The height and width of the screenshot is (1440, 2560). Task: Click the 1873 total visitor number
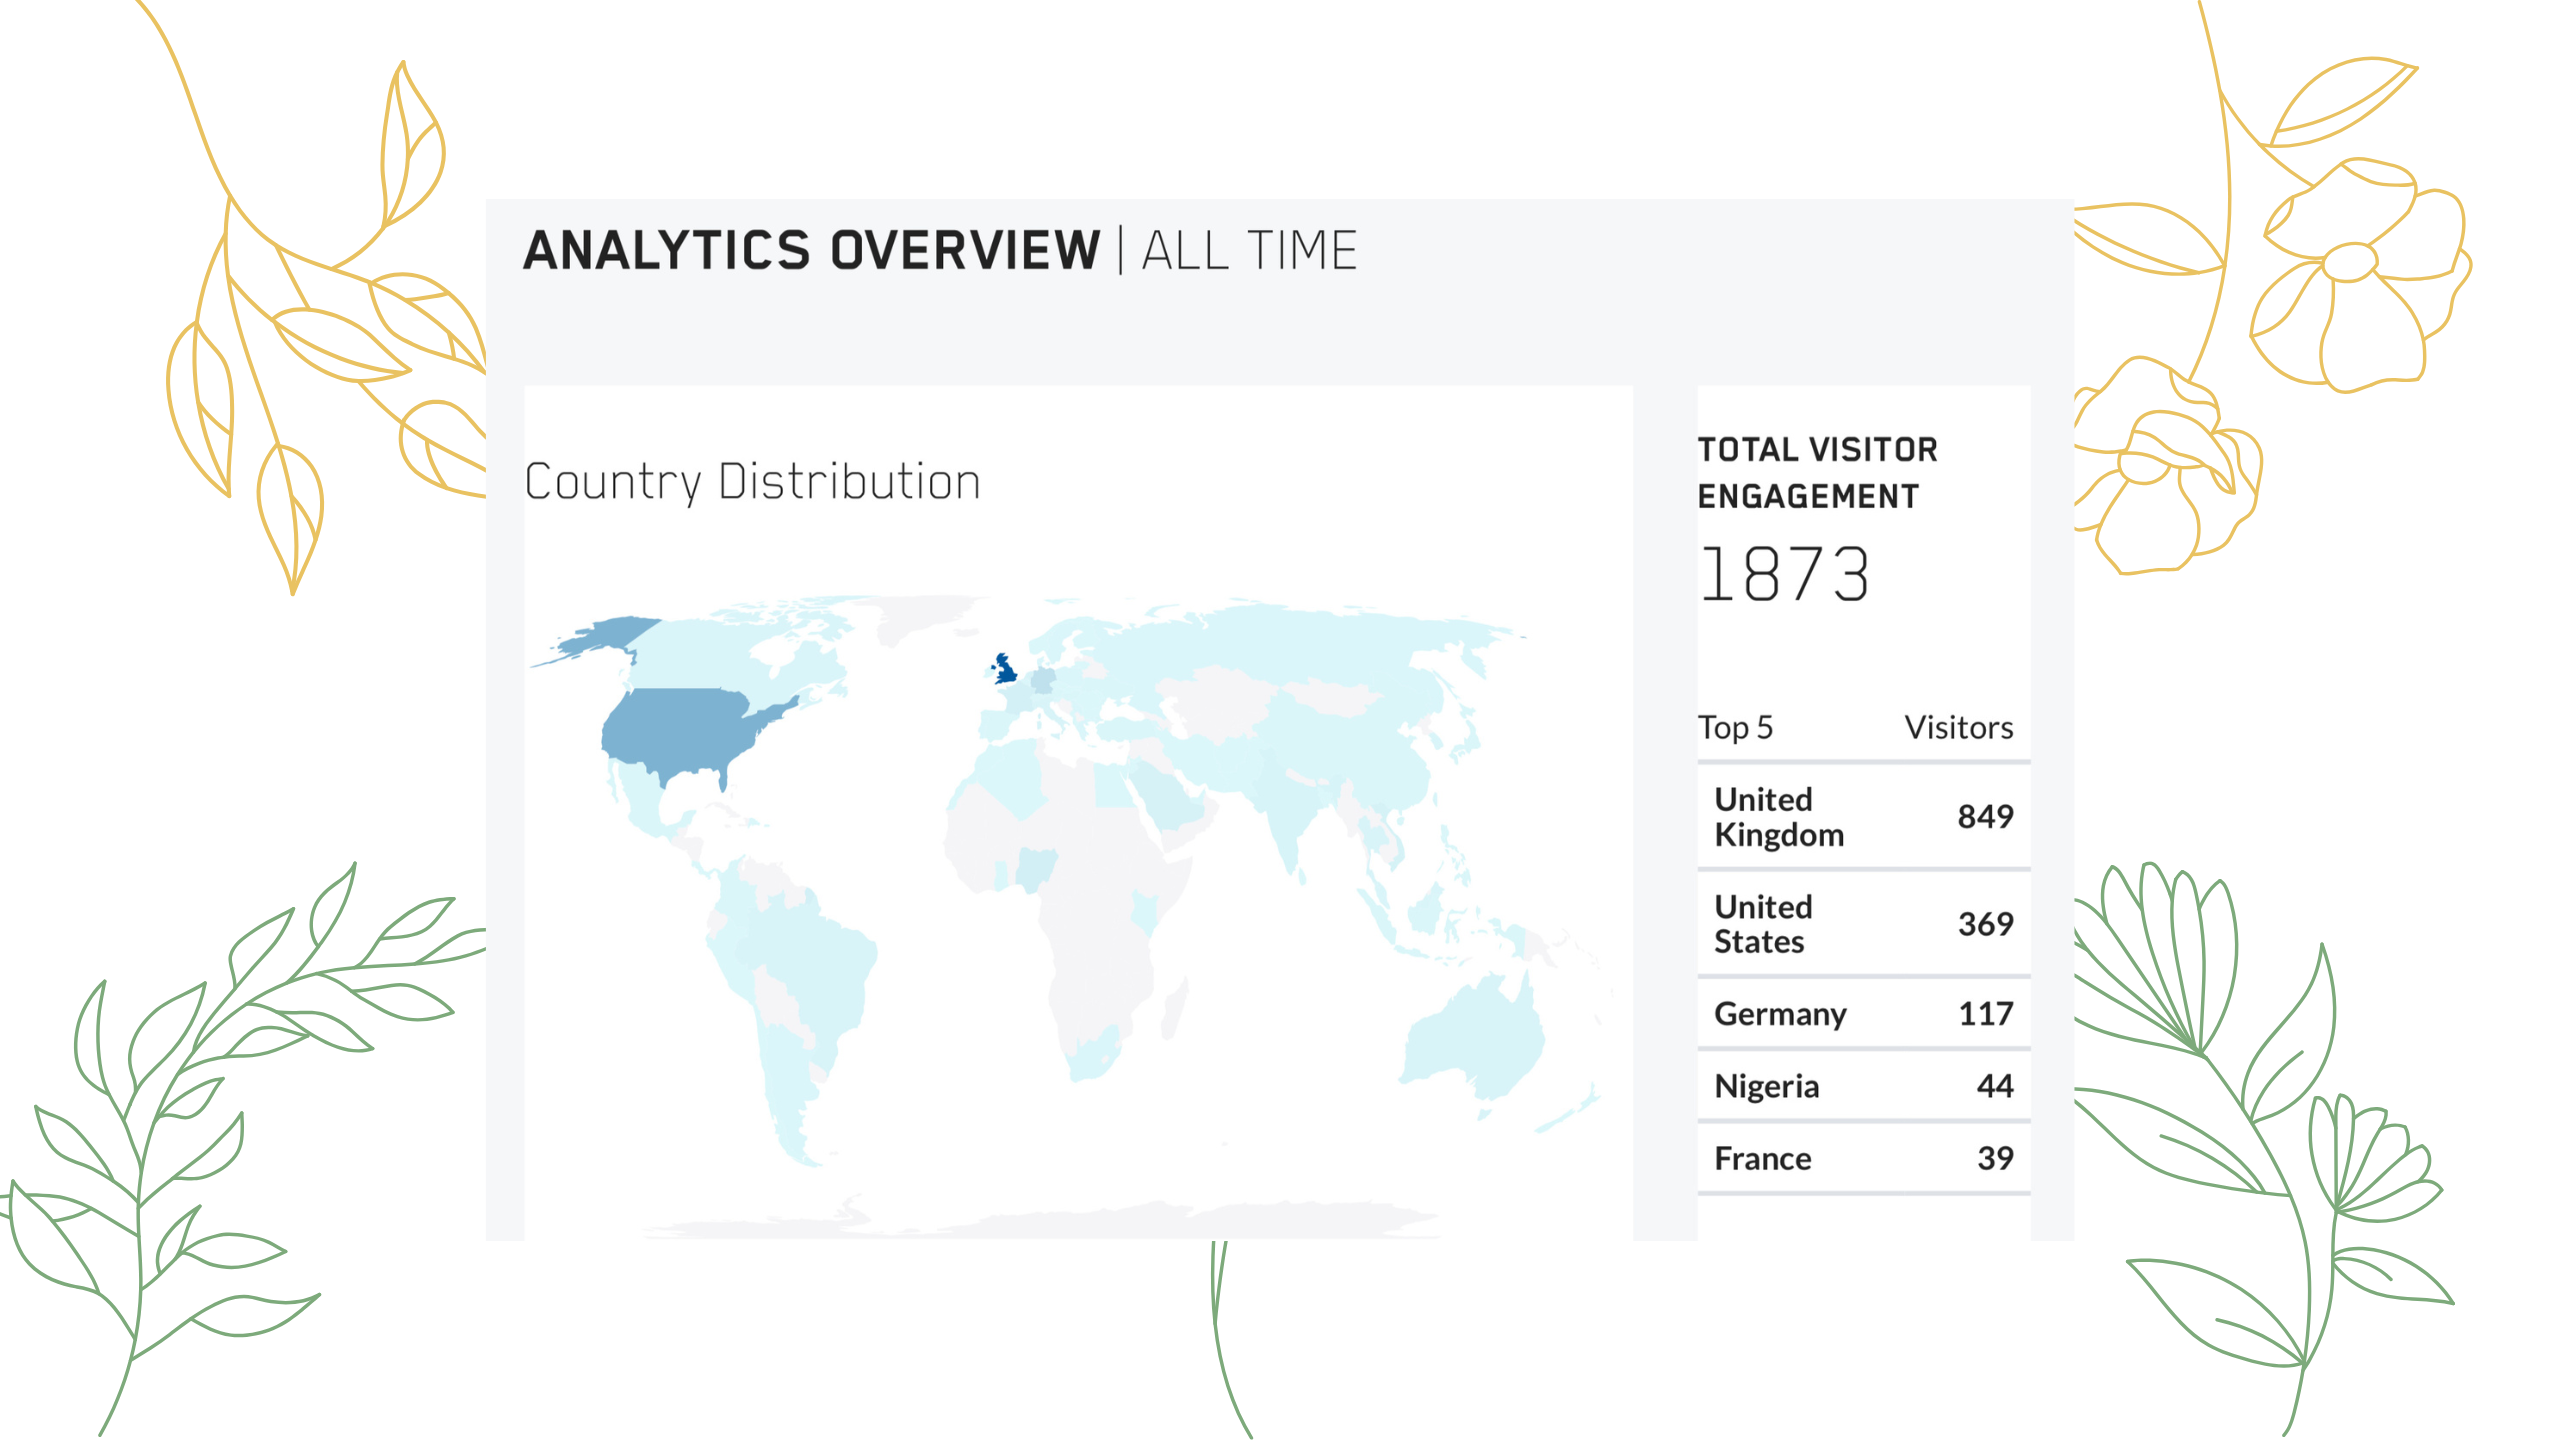(x=1784, y=575)
